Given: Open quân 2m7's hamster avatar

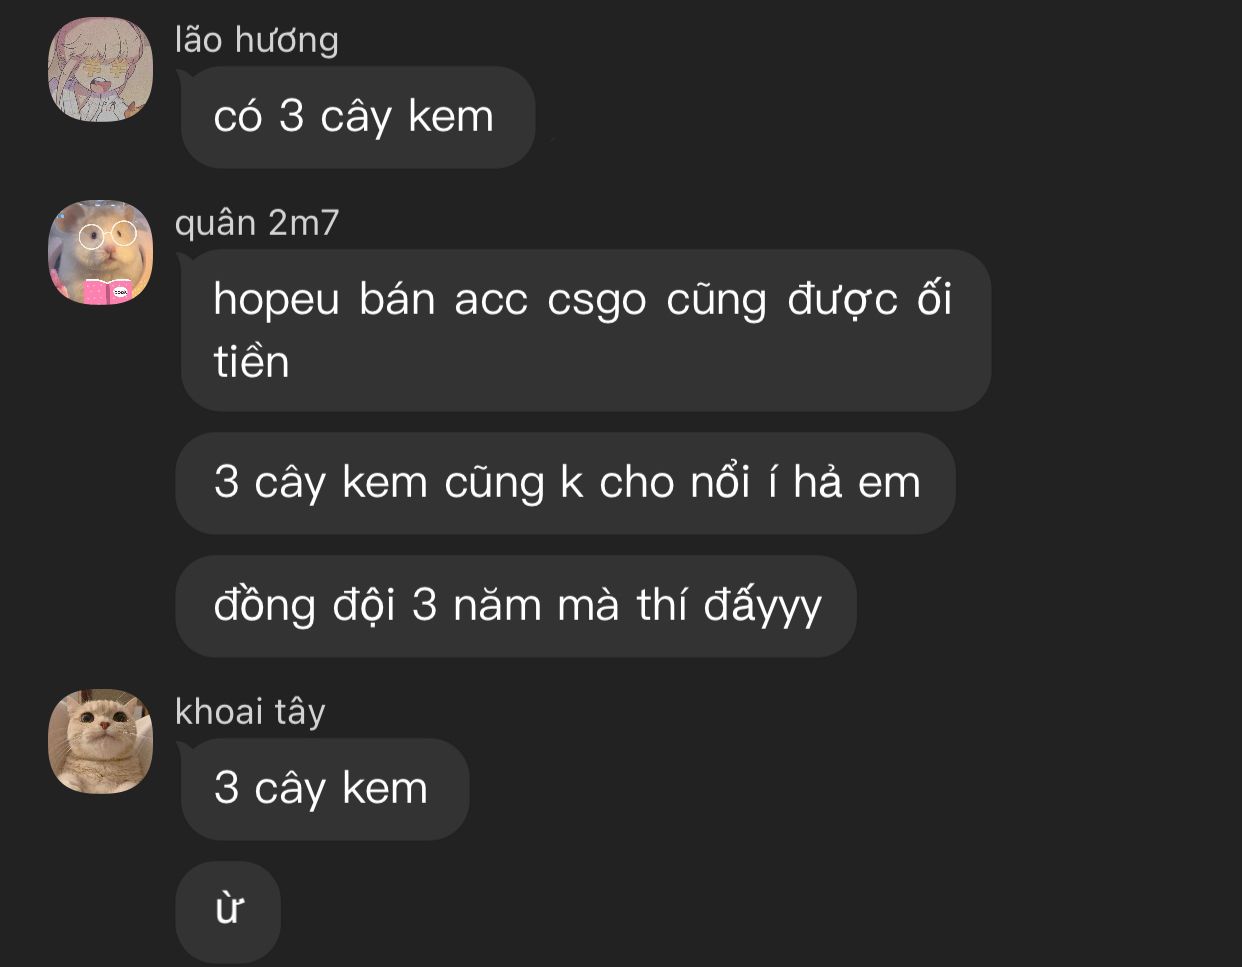Looking at the screenshot, I should point(100,252).
